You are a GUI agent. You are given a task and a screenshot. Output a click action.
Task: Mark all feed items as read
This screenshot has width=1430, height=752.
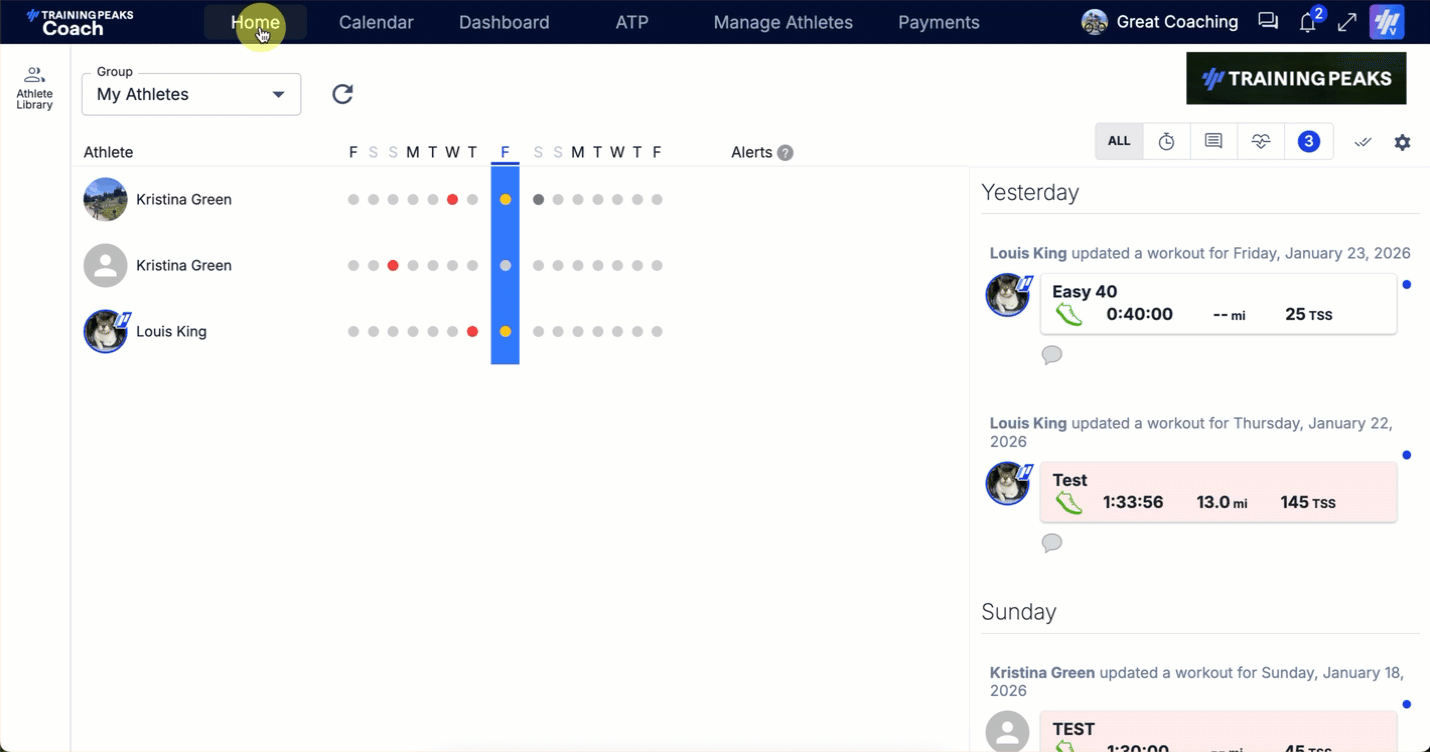[x=1363, y=142]
